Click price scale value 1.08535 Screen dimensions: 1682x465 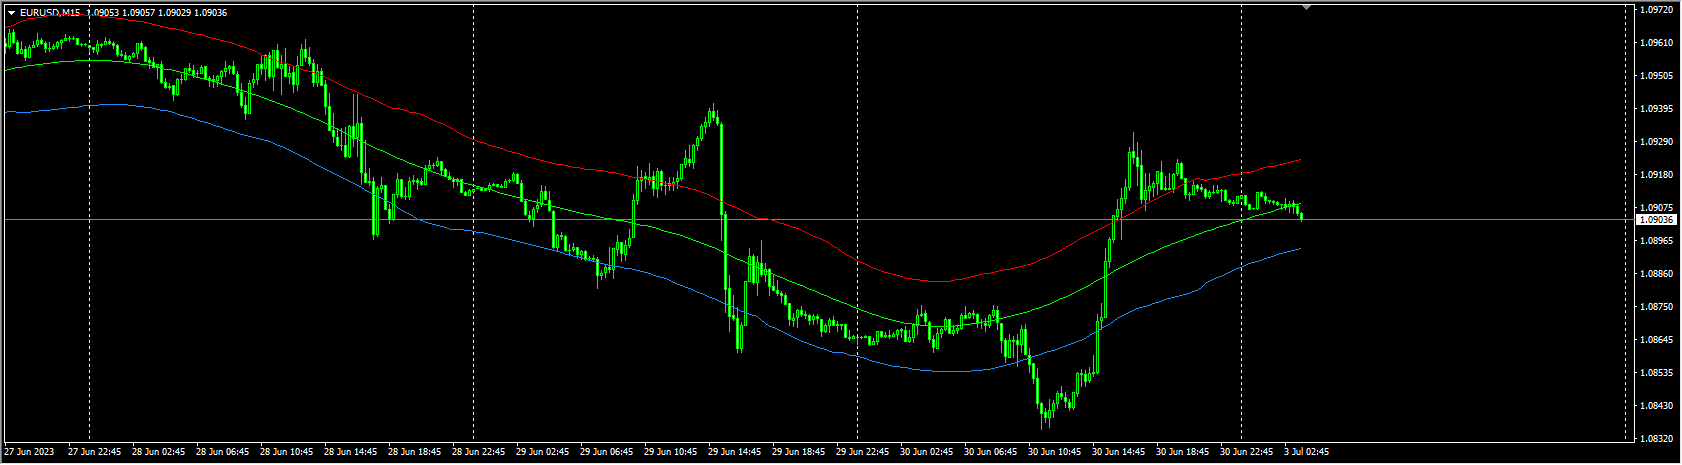click(1656, 373)
